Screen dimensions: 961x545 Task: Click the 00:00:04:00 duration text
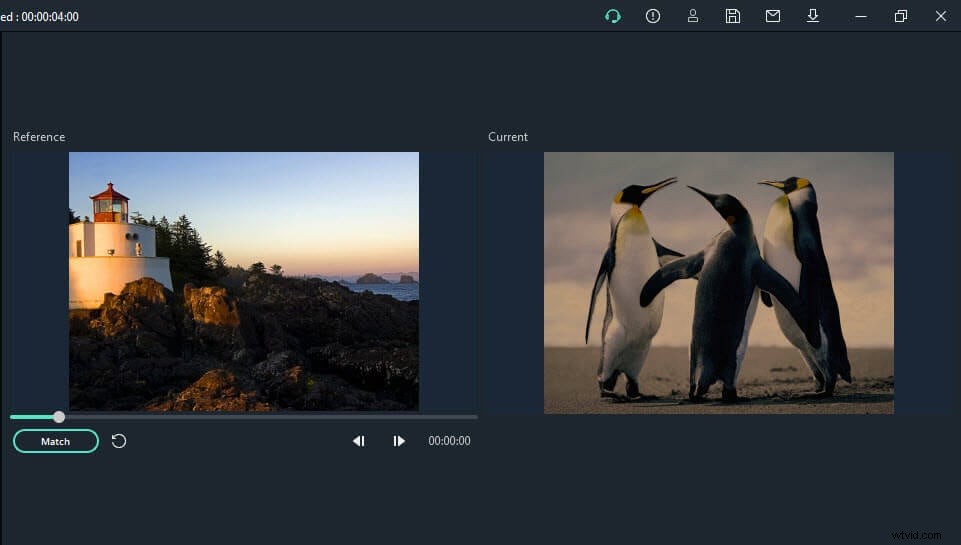tap(50, 17)
